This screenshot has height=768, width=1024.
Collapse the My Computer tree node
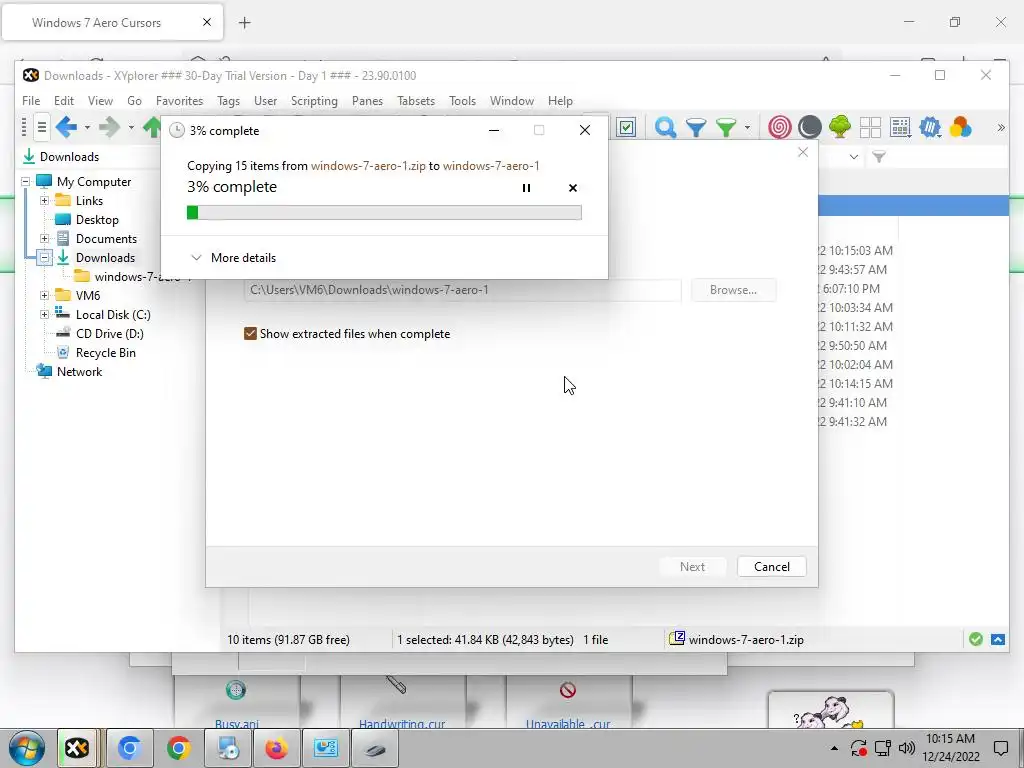(x=25, y=182)
